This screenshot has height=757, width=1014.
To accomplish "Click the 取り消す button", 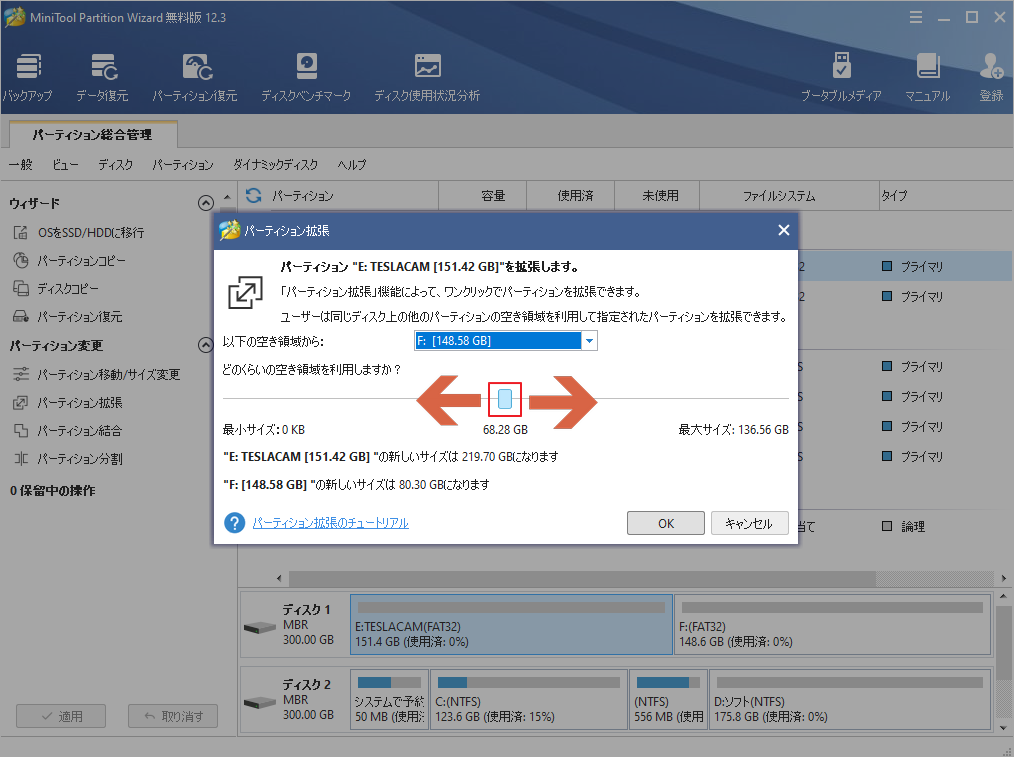I will pyautogui.click(x=173, y=716).
